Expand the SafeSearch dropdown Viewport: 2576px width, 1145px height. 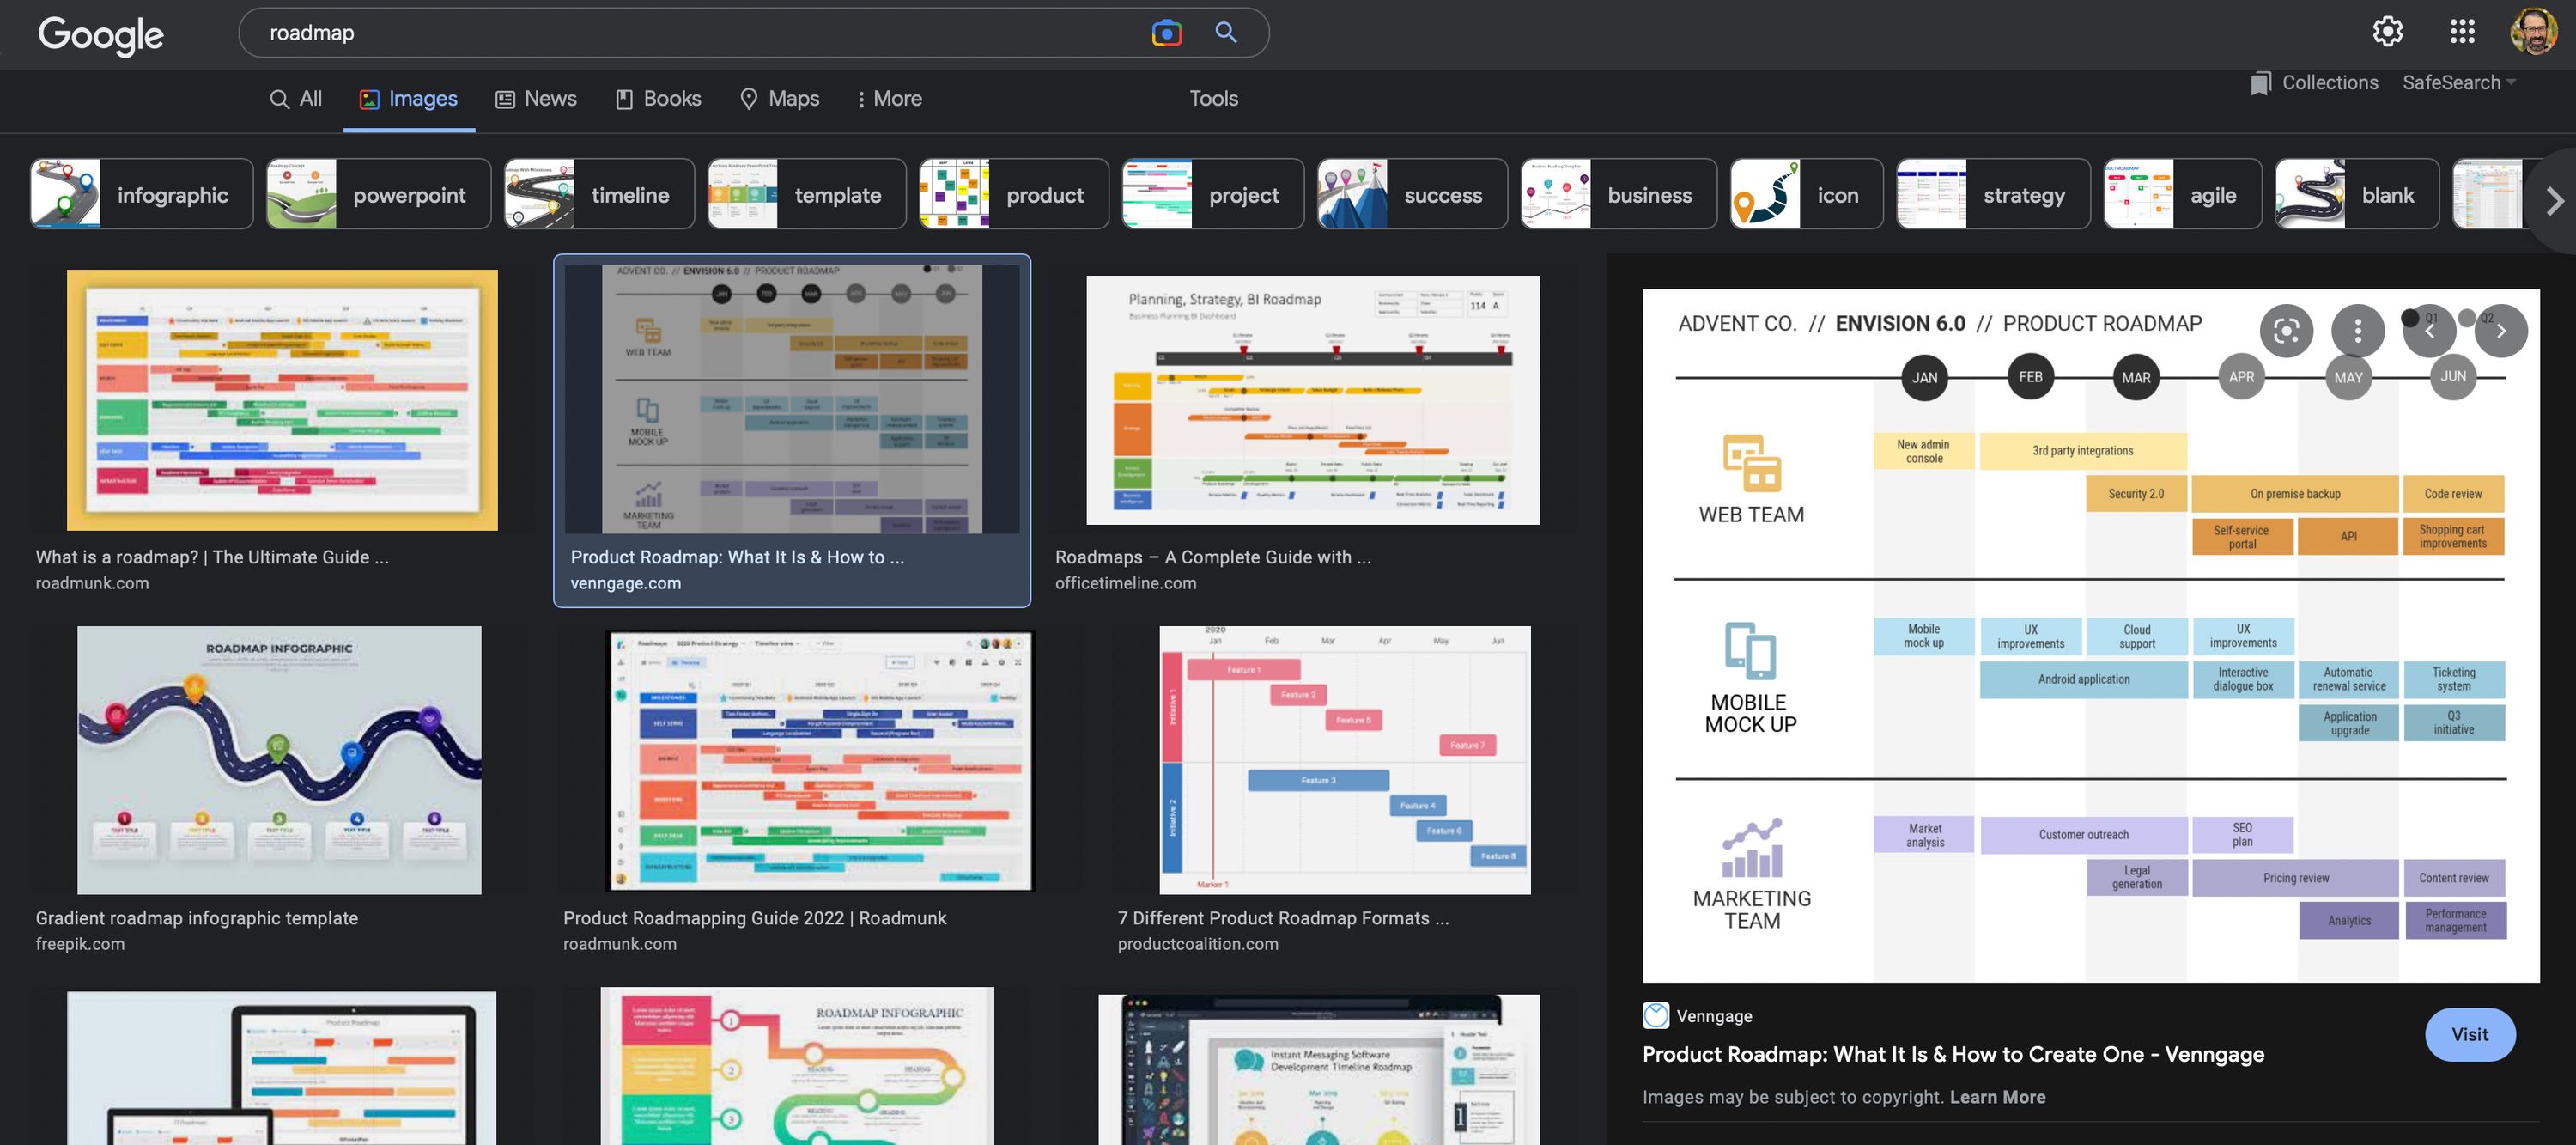click(2459, 83)
